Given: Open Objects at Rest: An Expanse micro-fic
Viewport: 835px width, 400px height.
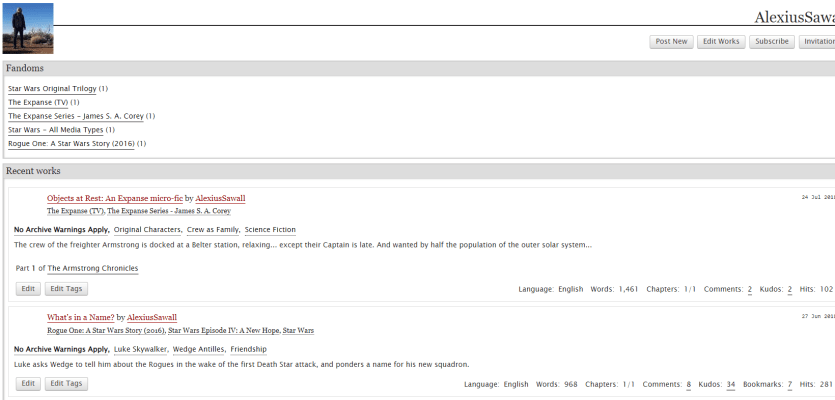Looking at the screenshot, I should [x=114, y=199].
